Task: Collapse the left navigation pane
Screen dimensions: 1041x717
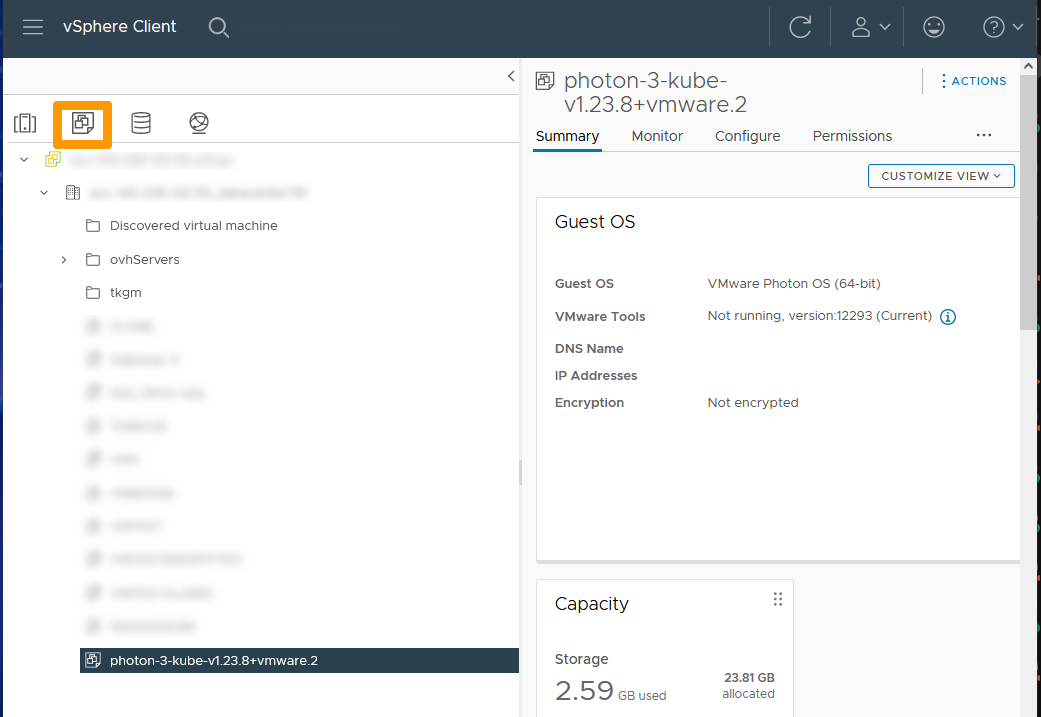Action: 511,76
